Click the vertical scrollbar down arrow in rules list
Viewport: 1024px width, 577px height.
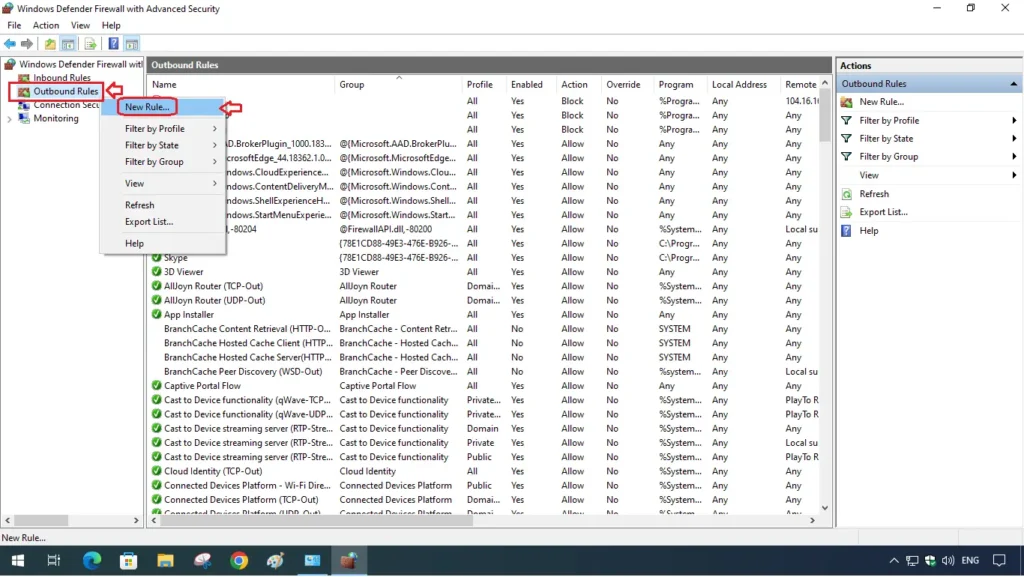[x=825, y=508]
